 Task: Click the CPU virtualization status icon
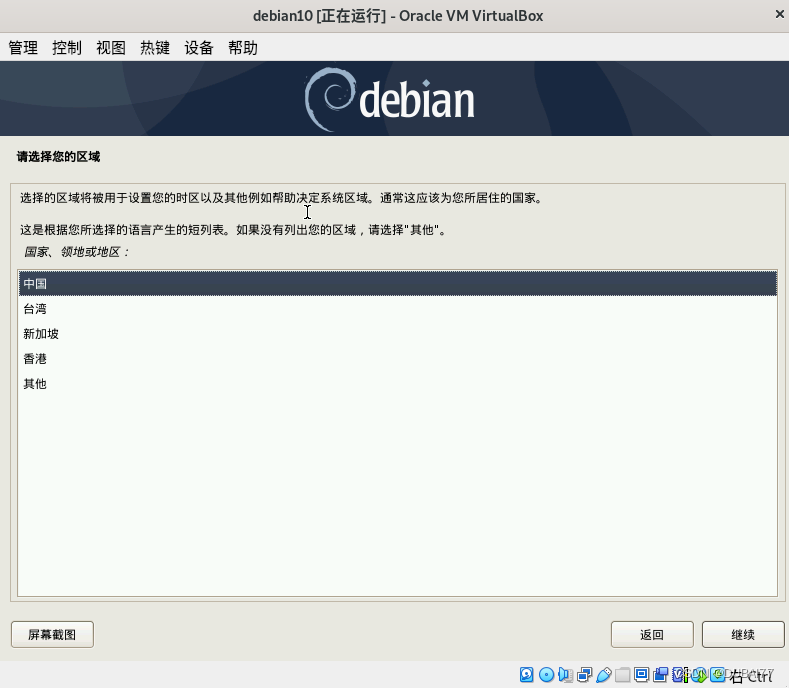(x=679, y=674)
